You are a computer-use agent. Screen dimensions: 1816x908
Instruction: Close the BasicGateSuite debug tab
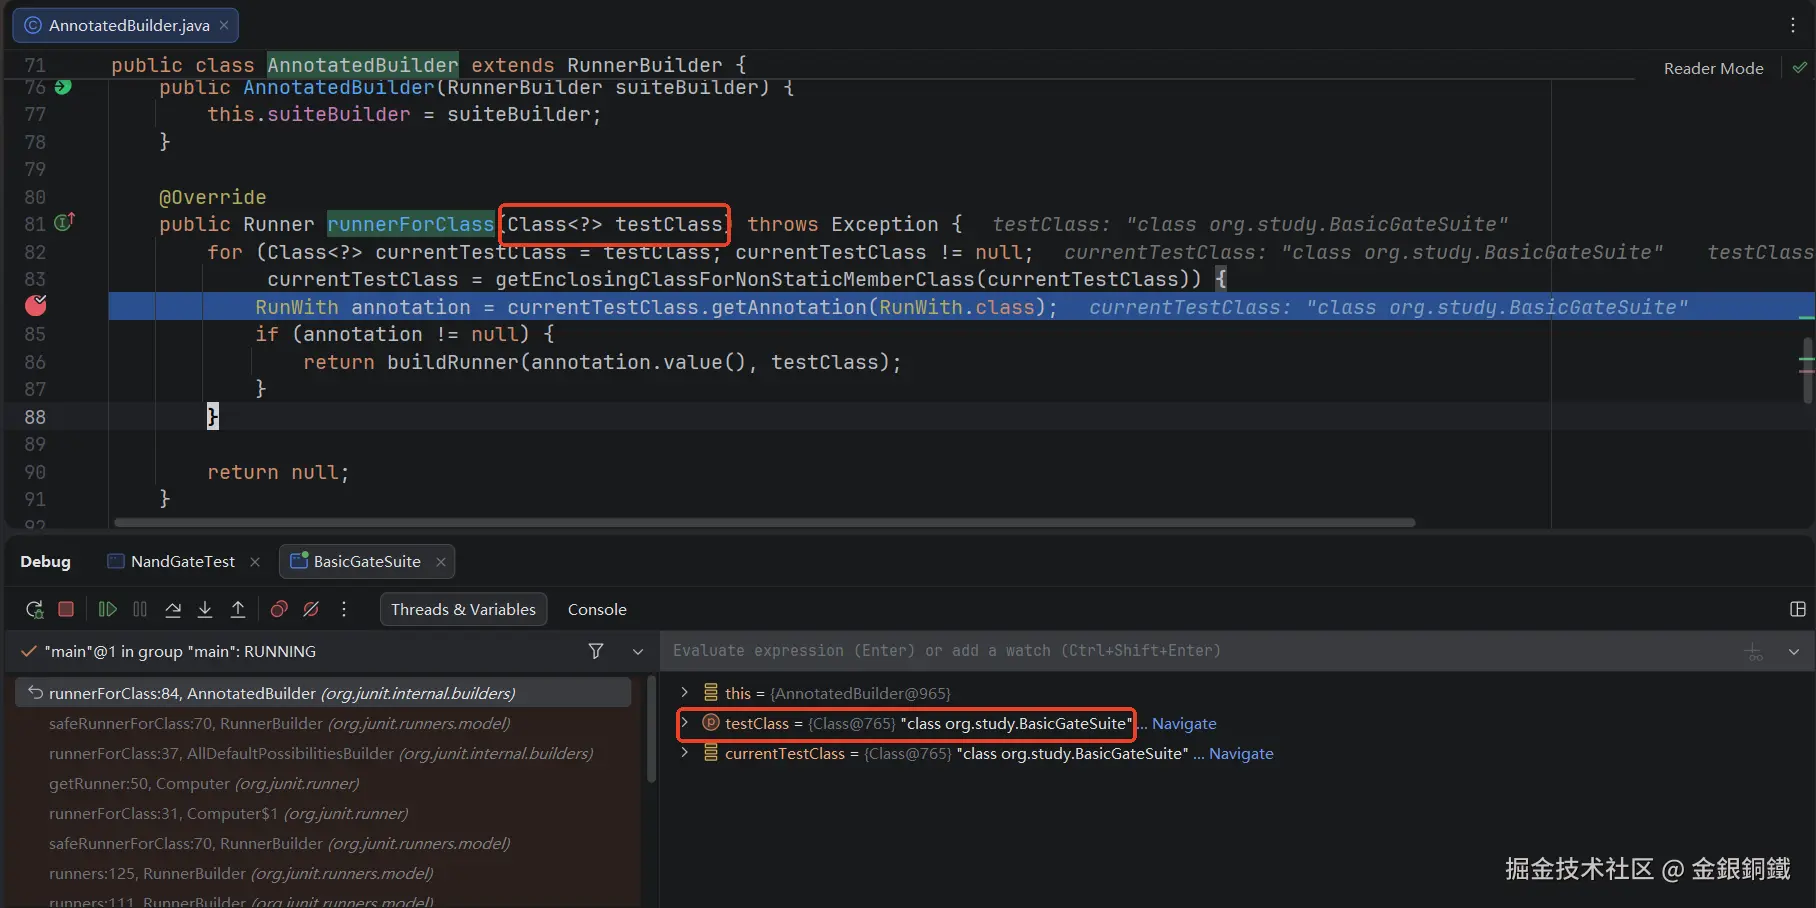[441, 562]
